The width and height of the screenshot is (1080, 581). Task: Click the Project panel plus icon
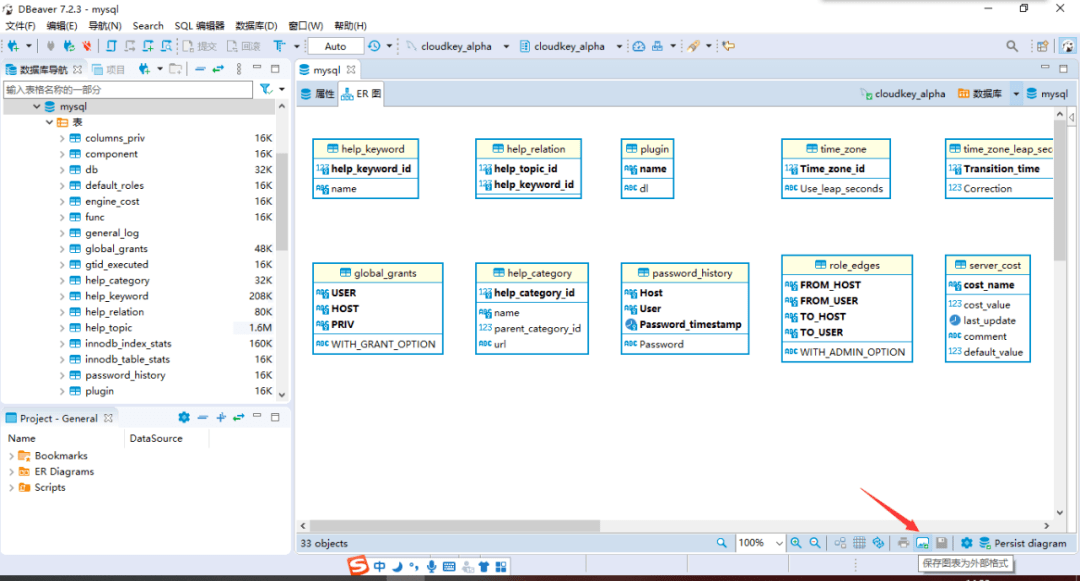[x=221, y=417]
